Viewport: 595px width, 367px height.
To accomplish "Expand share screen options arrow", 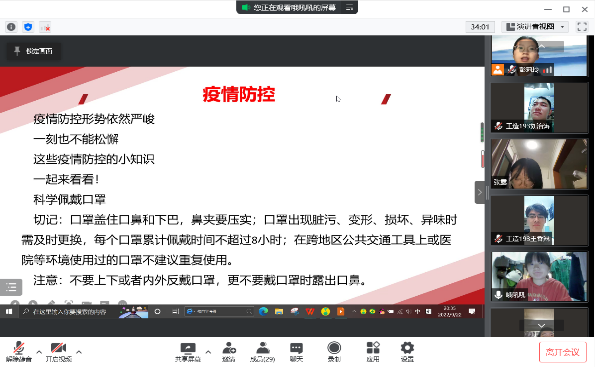I will click(208, 352).
